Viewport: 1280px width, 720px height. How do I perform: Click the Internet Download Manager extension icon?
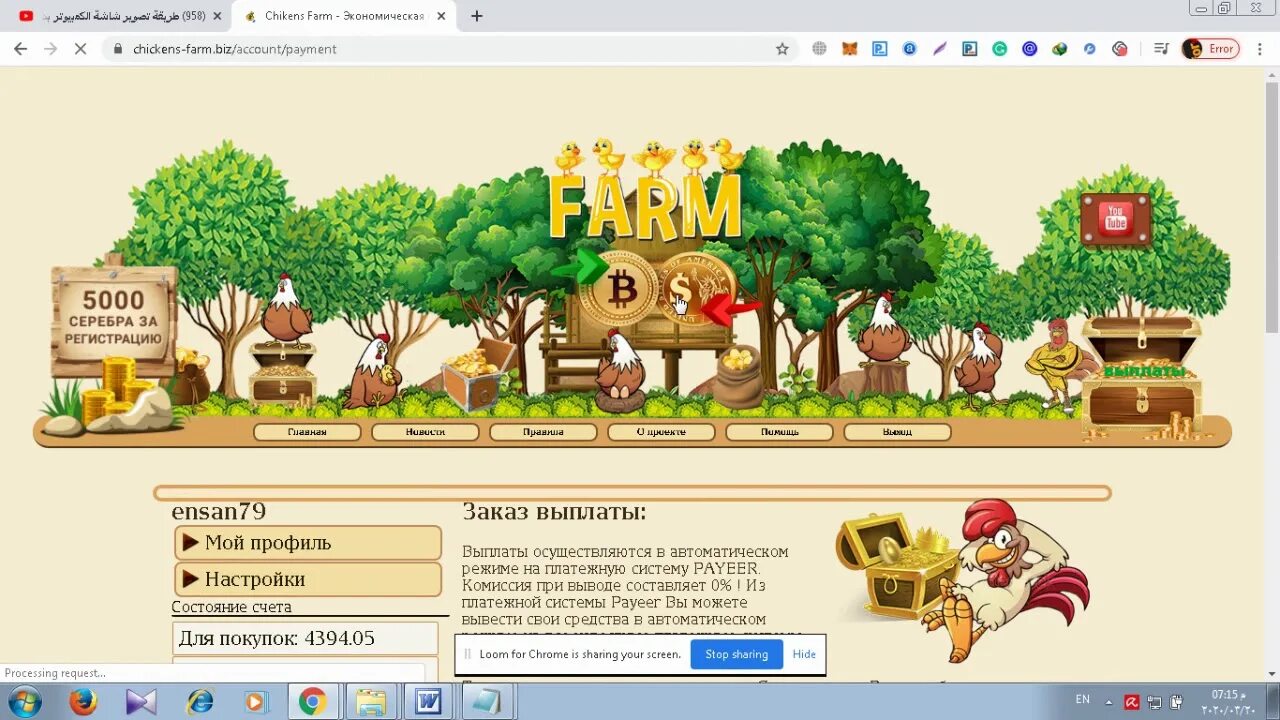click(x=1059, y=48)
